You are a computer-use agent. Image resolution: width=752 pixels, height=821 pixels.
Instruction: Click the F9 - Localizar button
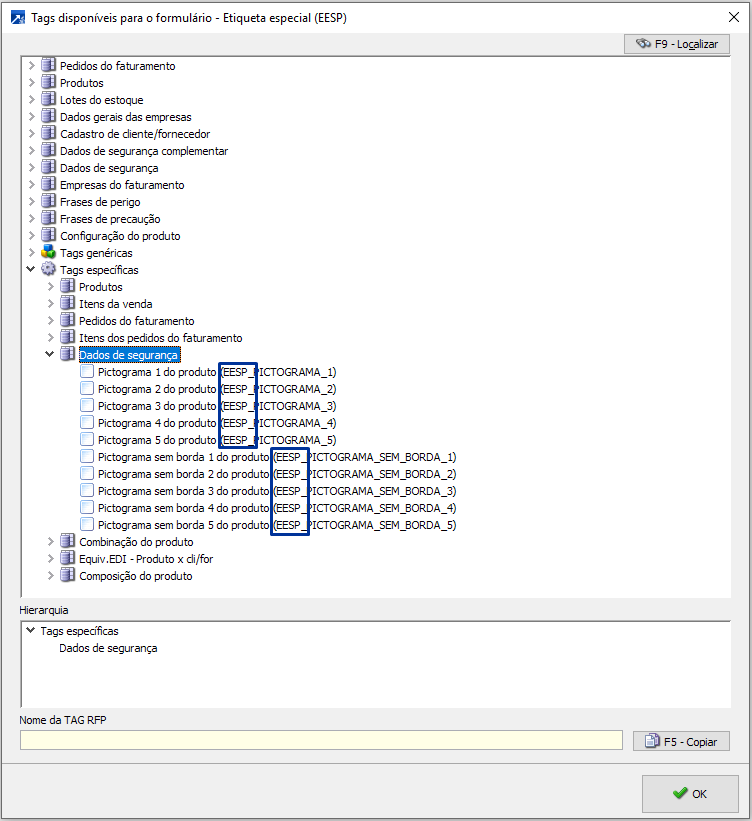(x=677, y=44)
